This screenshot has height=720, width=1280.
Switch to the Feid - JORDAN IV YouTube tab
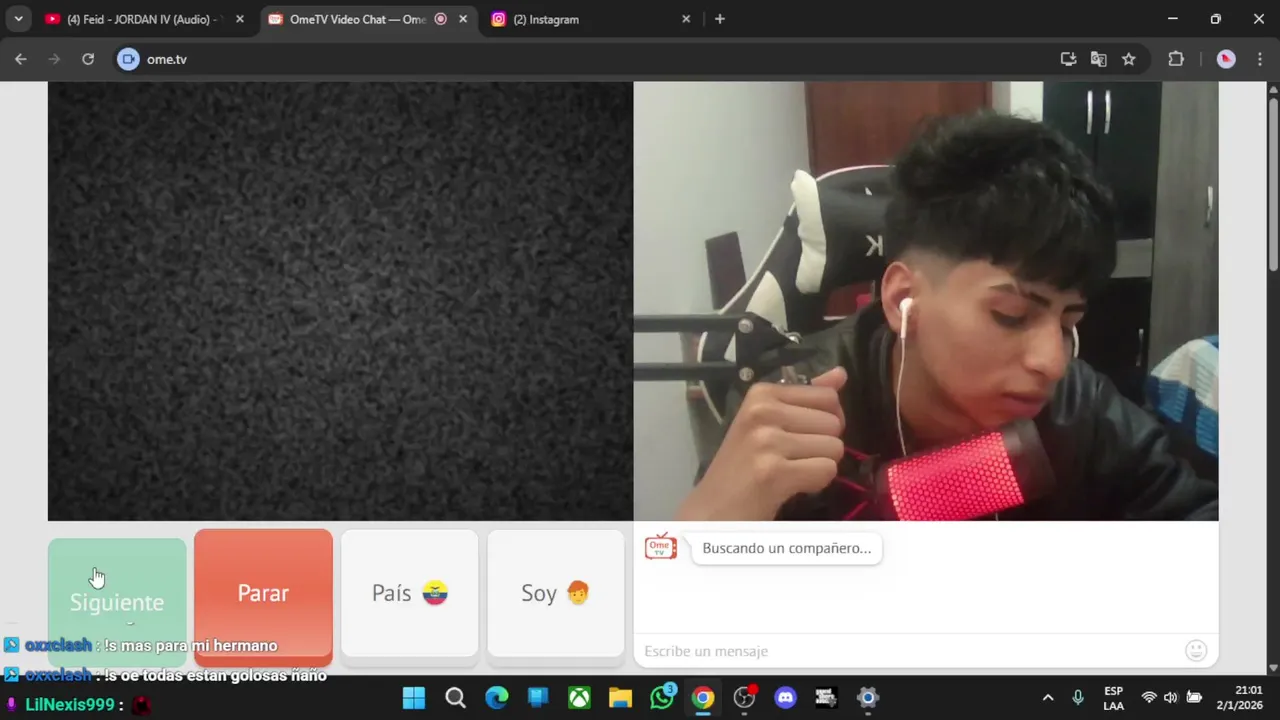point(144,19)
